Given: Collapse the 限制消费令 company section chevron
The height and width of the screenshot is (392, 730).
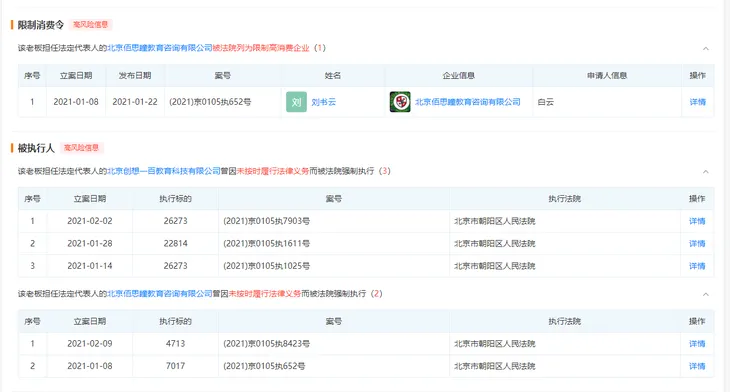Looking at the screenshot, I should 706,48.
